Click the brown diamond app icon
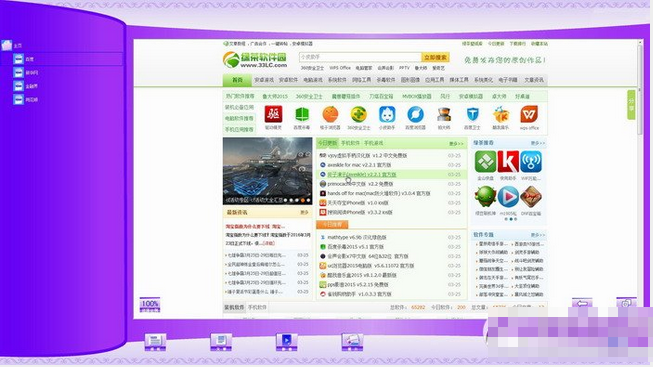The height and width of the screenshot is (367, 653). coord(531,197)
